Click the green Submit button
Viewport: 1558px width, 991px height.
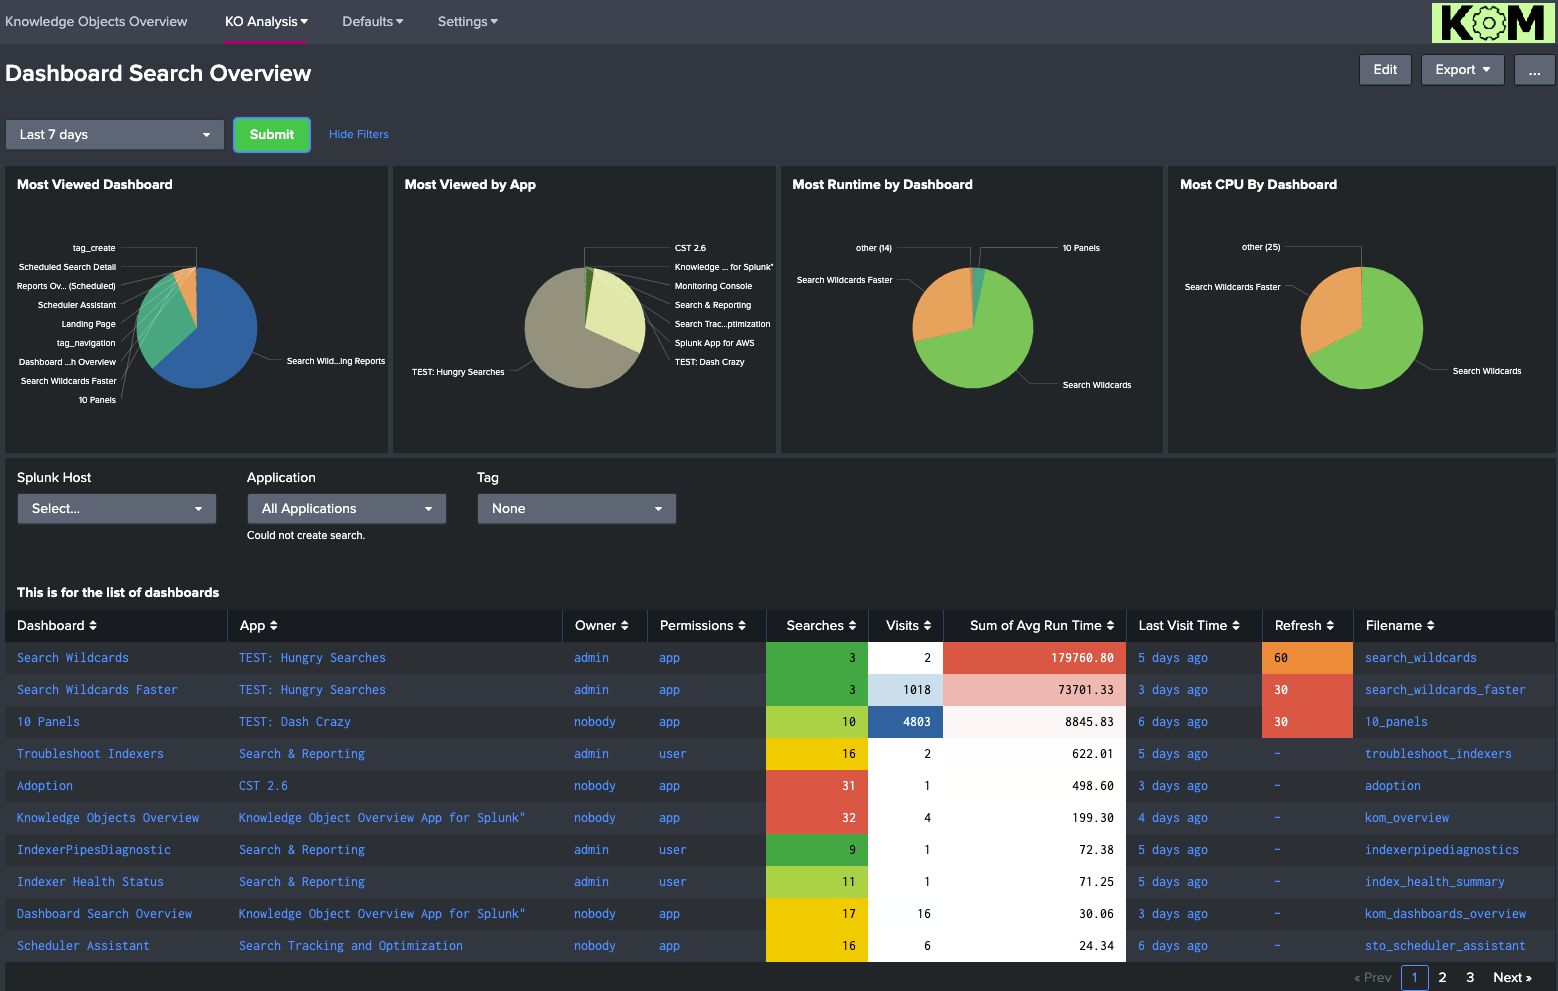point(272,134)
